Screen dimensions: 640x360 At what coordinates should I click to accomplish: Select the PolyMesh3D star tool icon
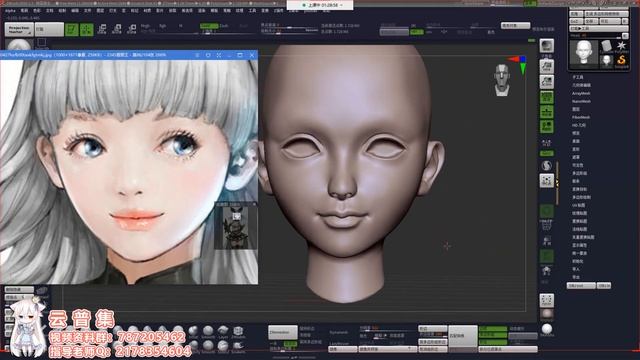(x=622, y=46)
